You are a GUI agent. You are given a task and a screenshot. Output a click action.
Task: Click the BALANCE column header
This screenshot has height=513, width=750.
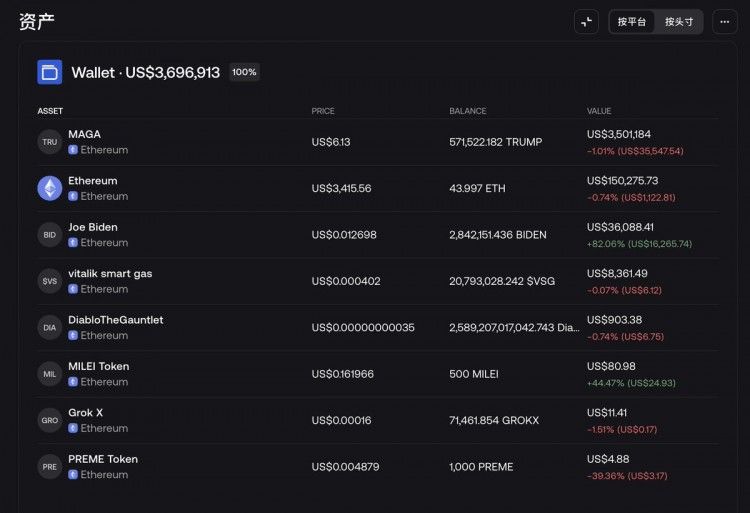click(x=468, y=111)
